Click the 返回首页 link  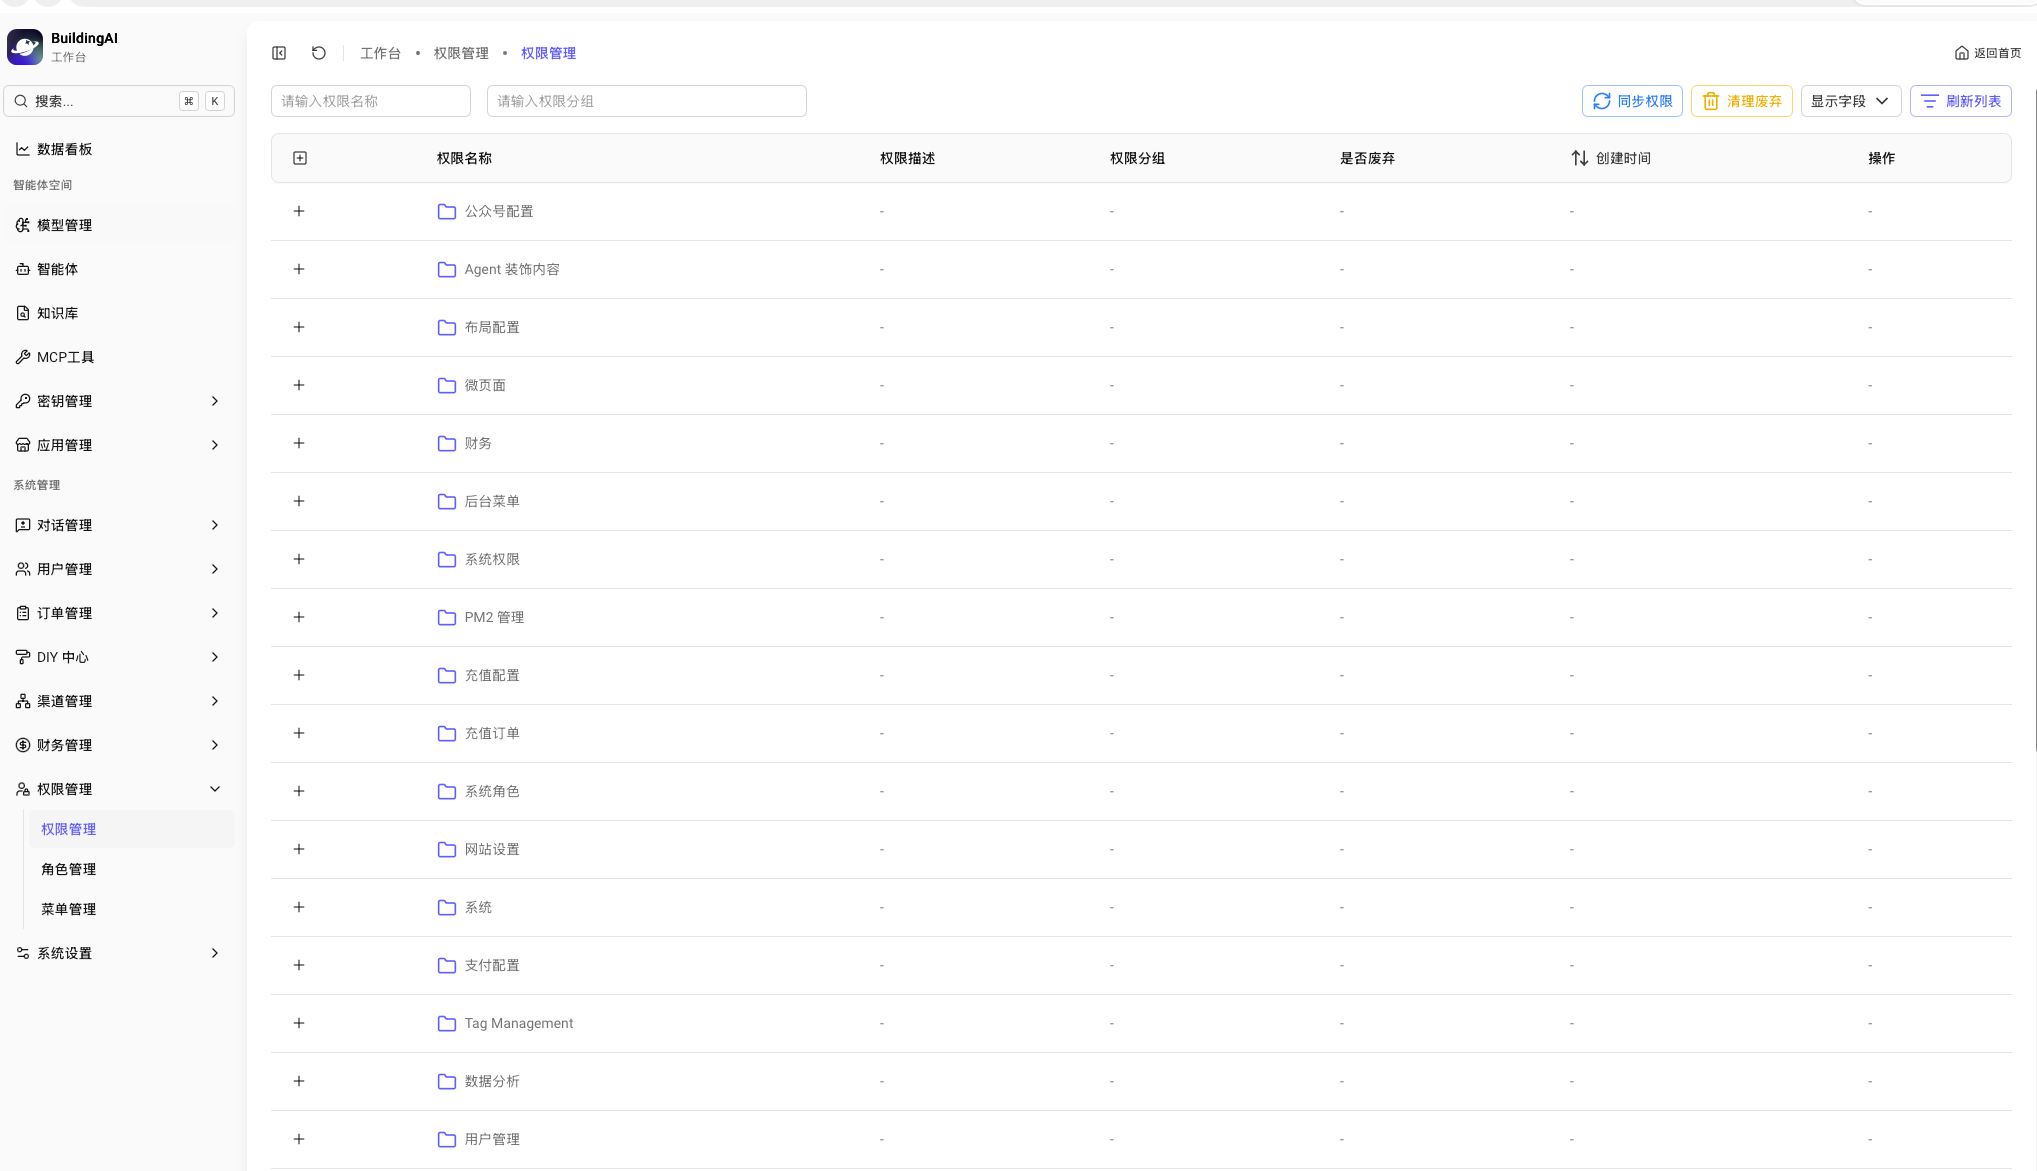click(1987, 53)
